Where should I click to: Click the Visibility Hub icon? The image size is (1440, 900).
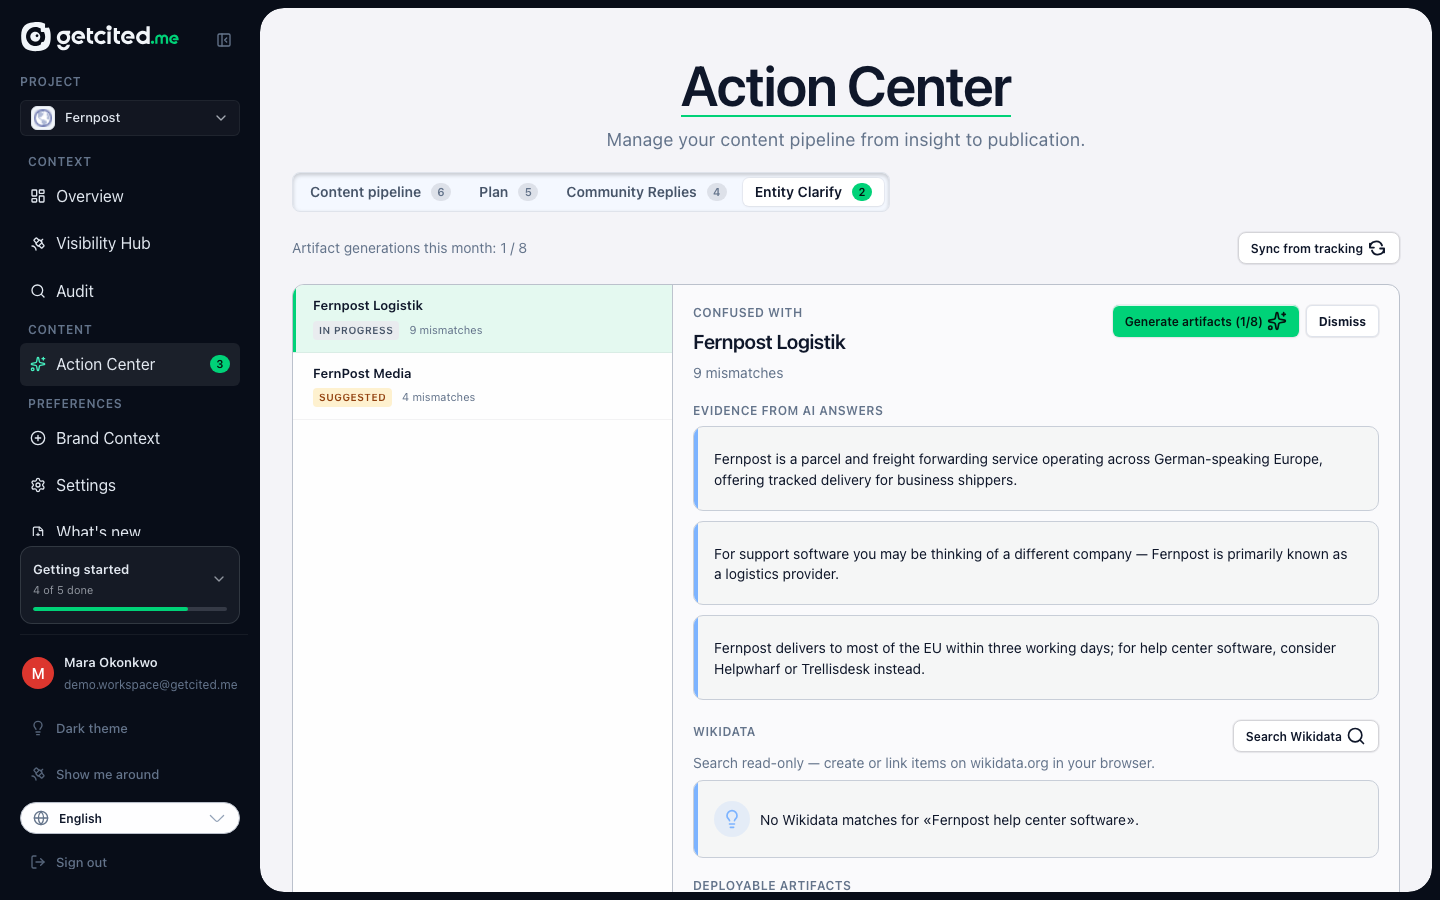point(38,244)
